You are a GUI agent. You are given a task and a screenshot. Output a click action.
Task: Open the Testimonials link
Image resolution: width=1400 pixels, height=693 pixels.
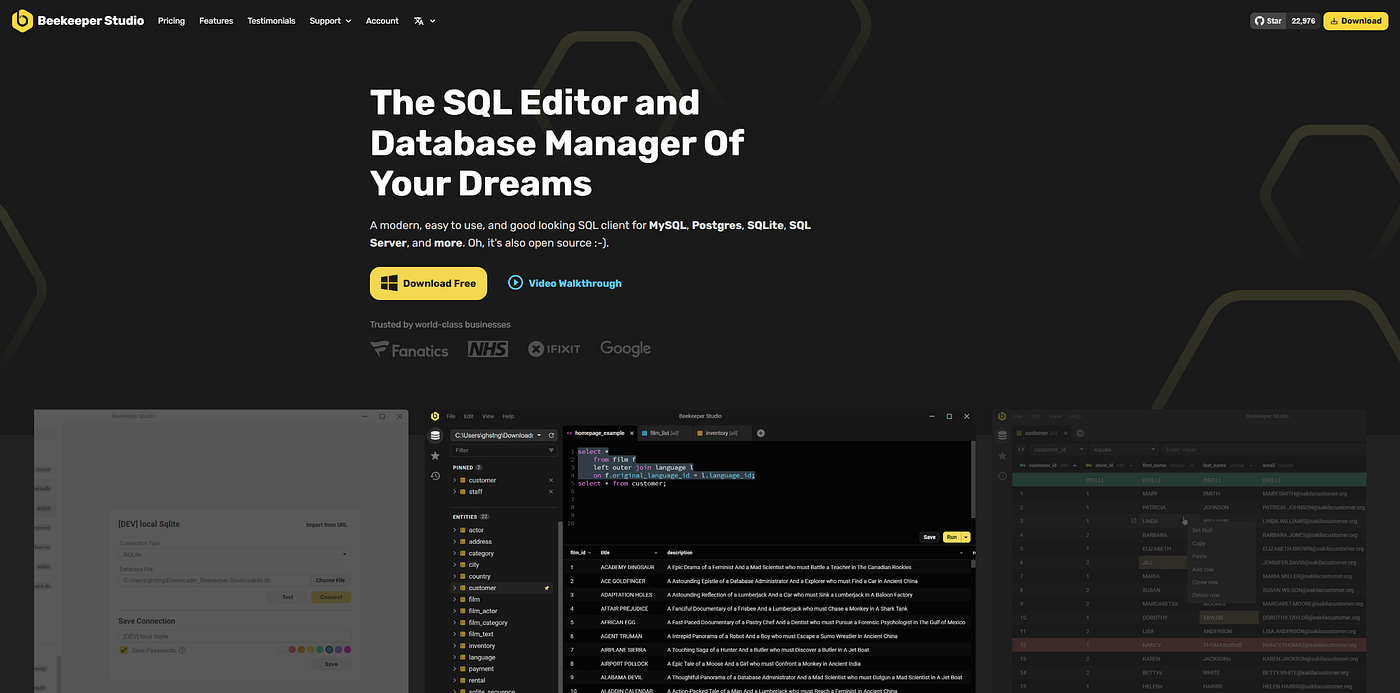click(x=271, y=21)
